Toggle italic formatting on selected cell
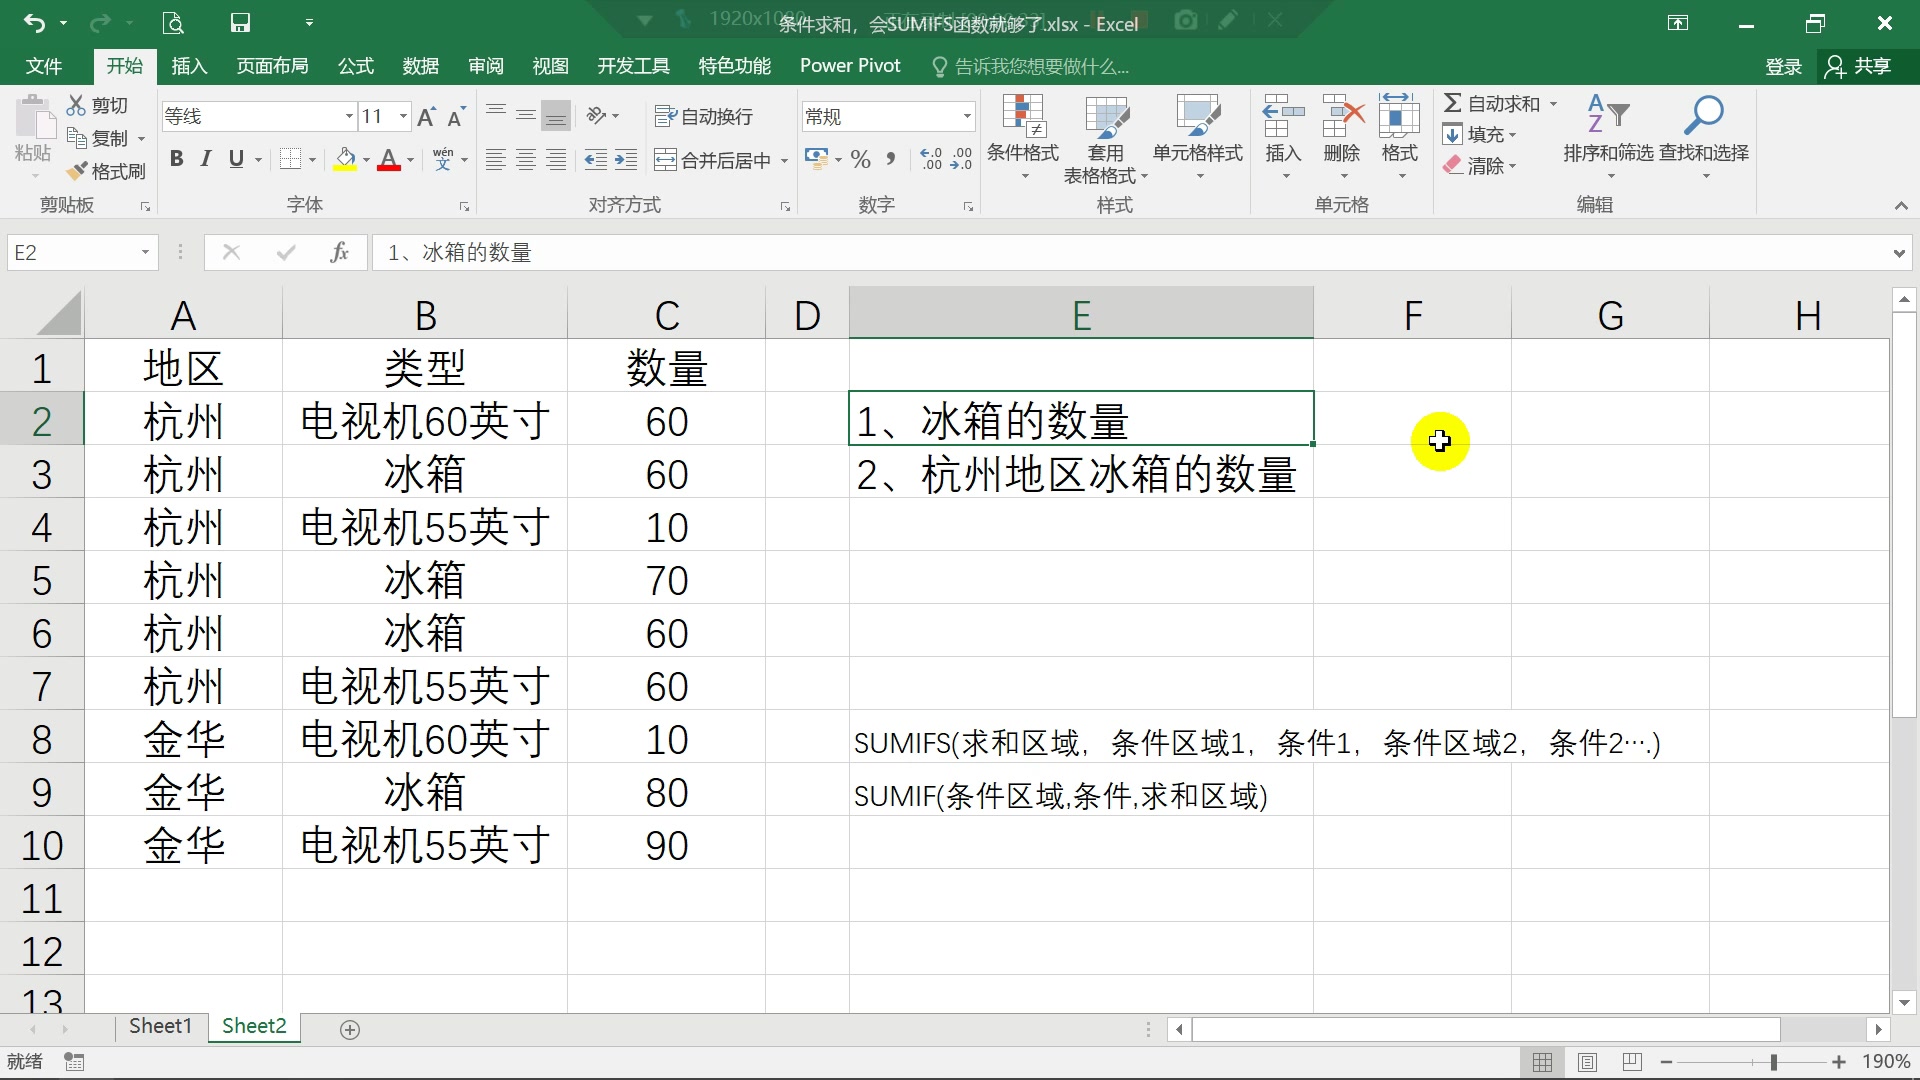This screenshot has width=1920, height=1080. (x=206, y=159)
